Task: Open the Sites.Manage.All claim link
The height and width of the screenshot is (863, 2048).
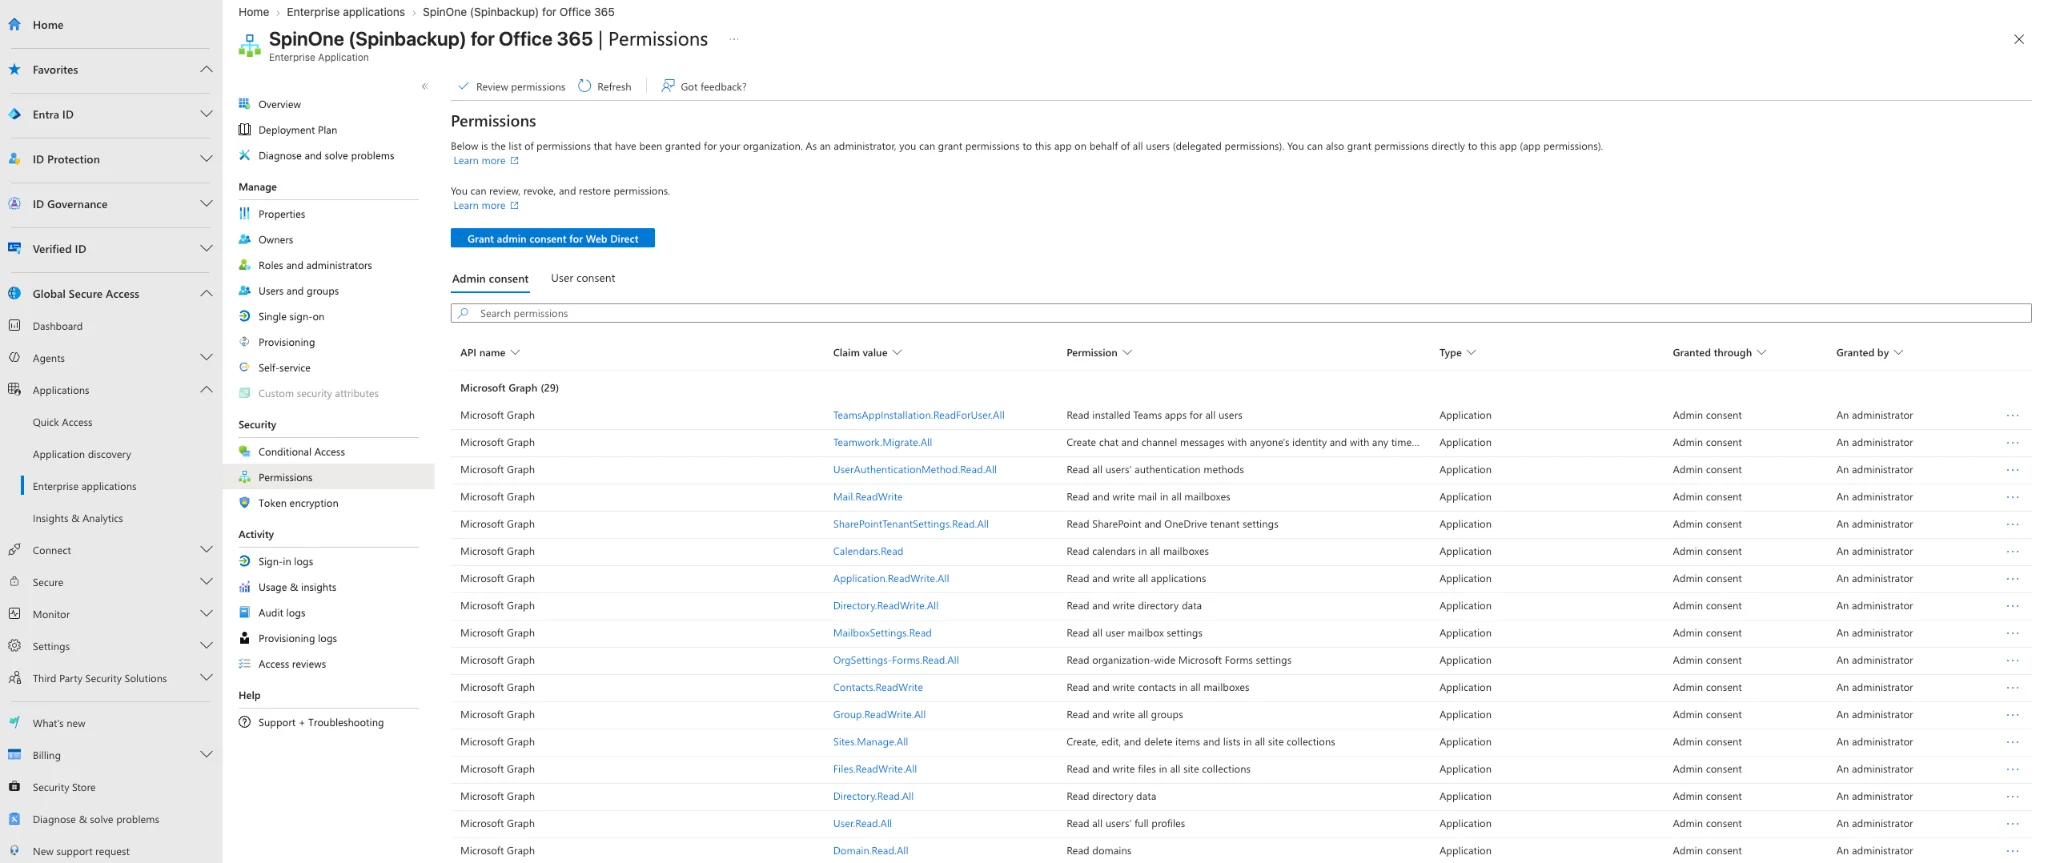Action: click(x=870, y=742)
